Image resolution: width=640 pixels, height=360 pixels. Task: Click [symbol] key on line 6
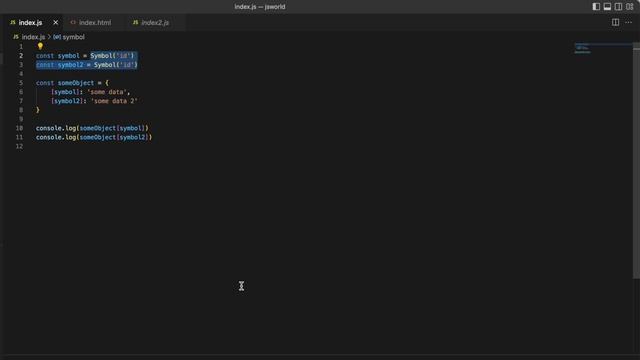point(65,92)
